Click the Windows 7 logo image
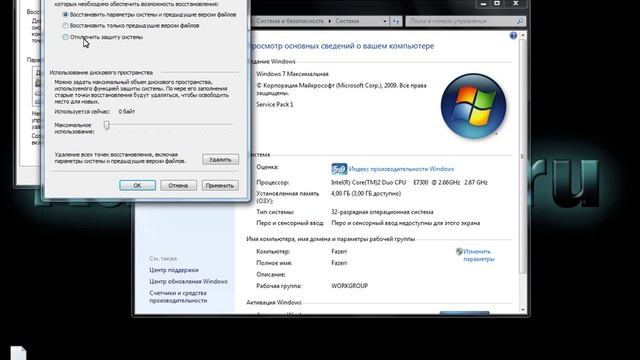The image size is (640, 360). click(x=473, y=106)
